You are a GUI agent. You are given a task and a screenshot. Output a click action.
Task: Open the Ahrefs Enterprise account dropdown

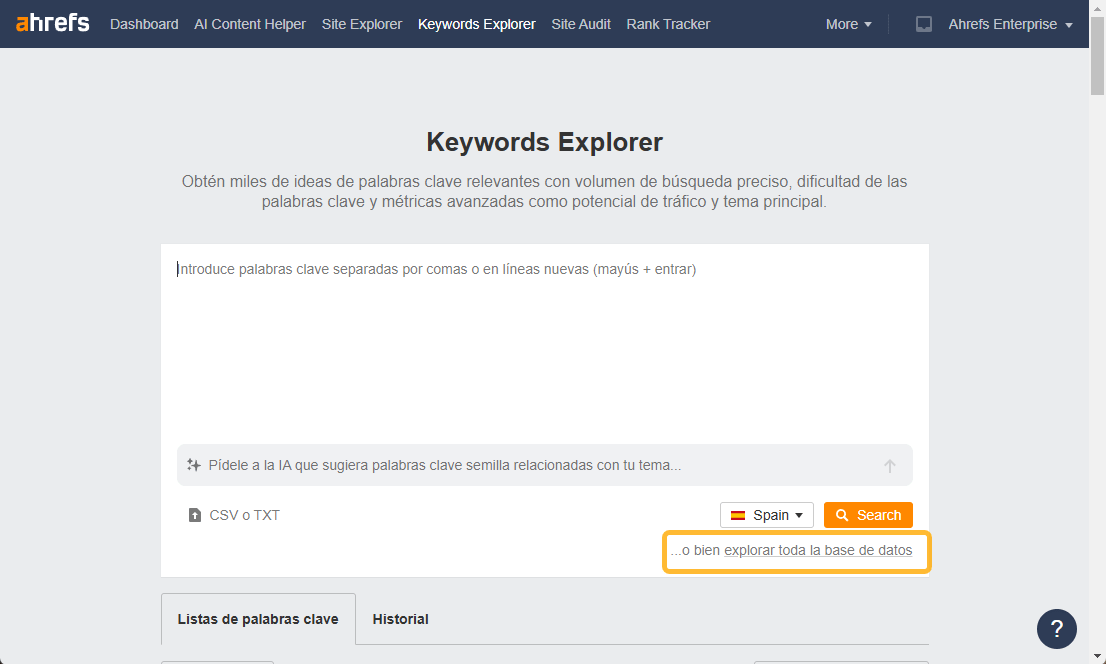1010,24
